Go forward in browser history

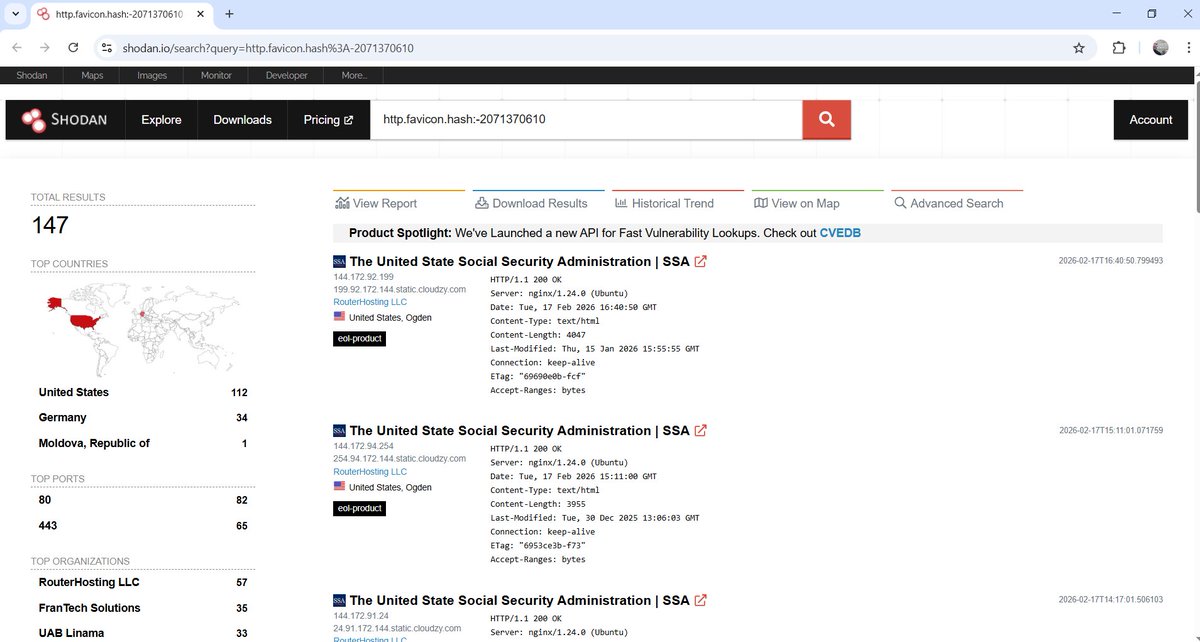click(x=45, y=47)
